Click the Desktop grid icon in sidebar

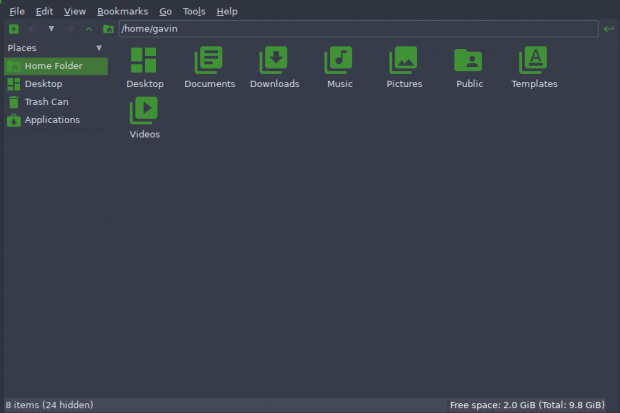(x=14, y=84)
